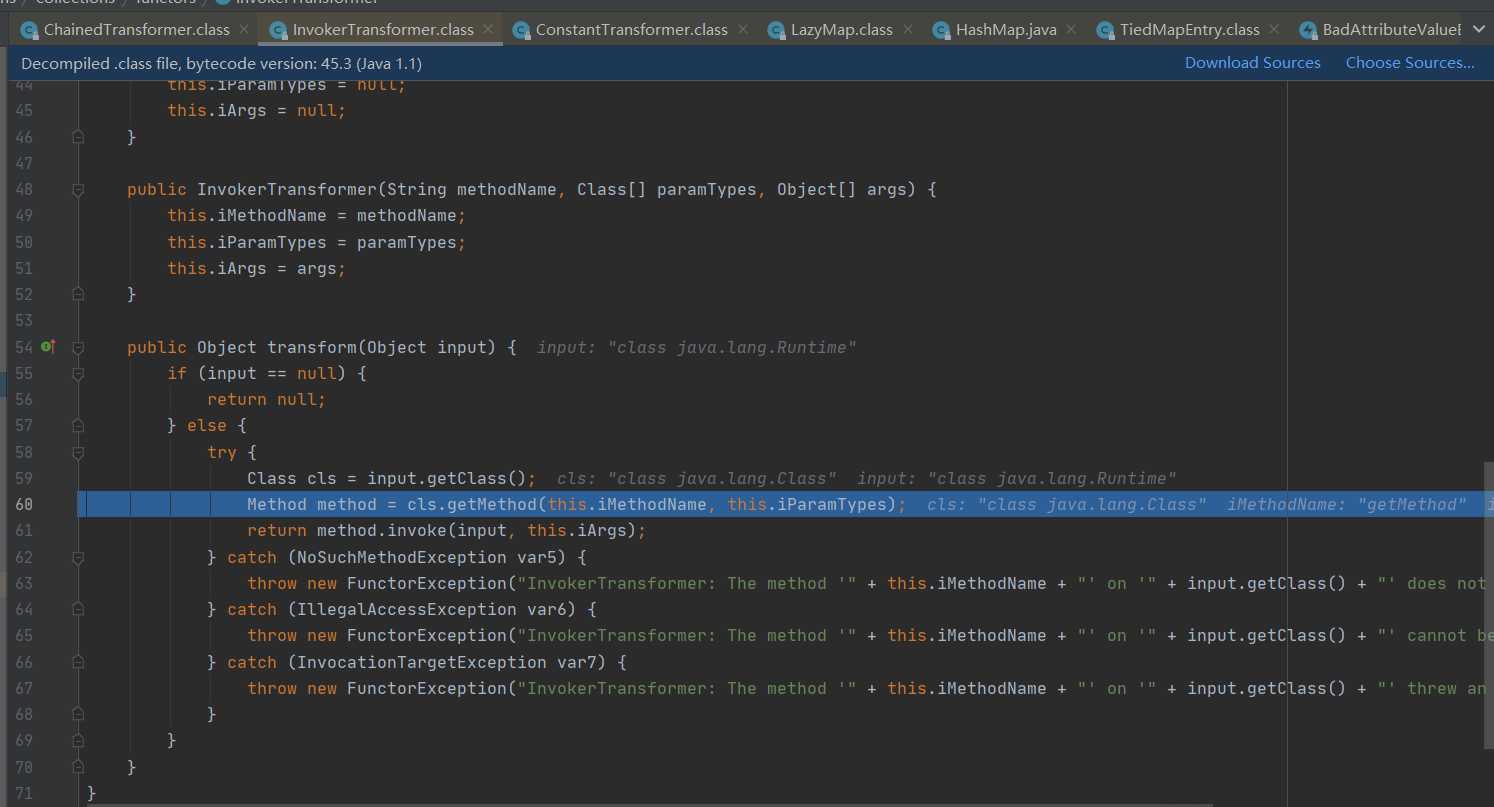1494x807 pixels.
Task: Close the InvokerTransformer.class tab
Action: click(x=487, y=30)
